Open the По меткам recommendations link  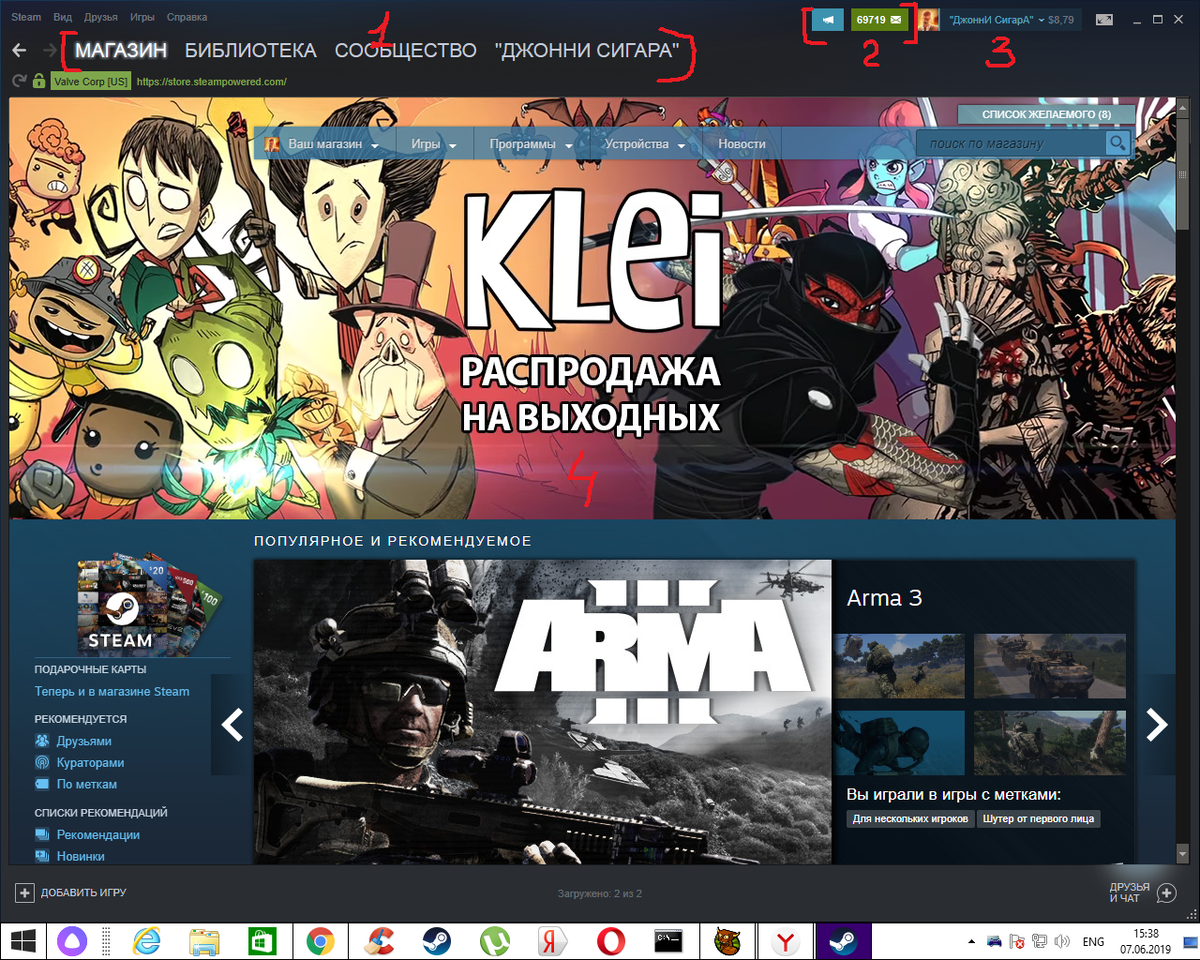click(x=87, y=784)
